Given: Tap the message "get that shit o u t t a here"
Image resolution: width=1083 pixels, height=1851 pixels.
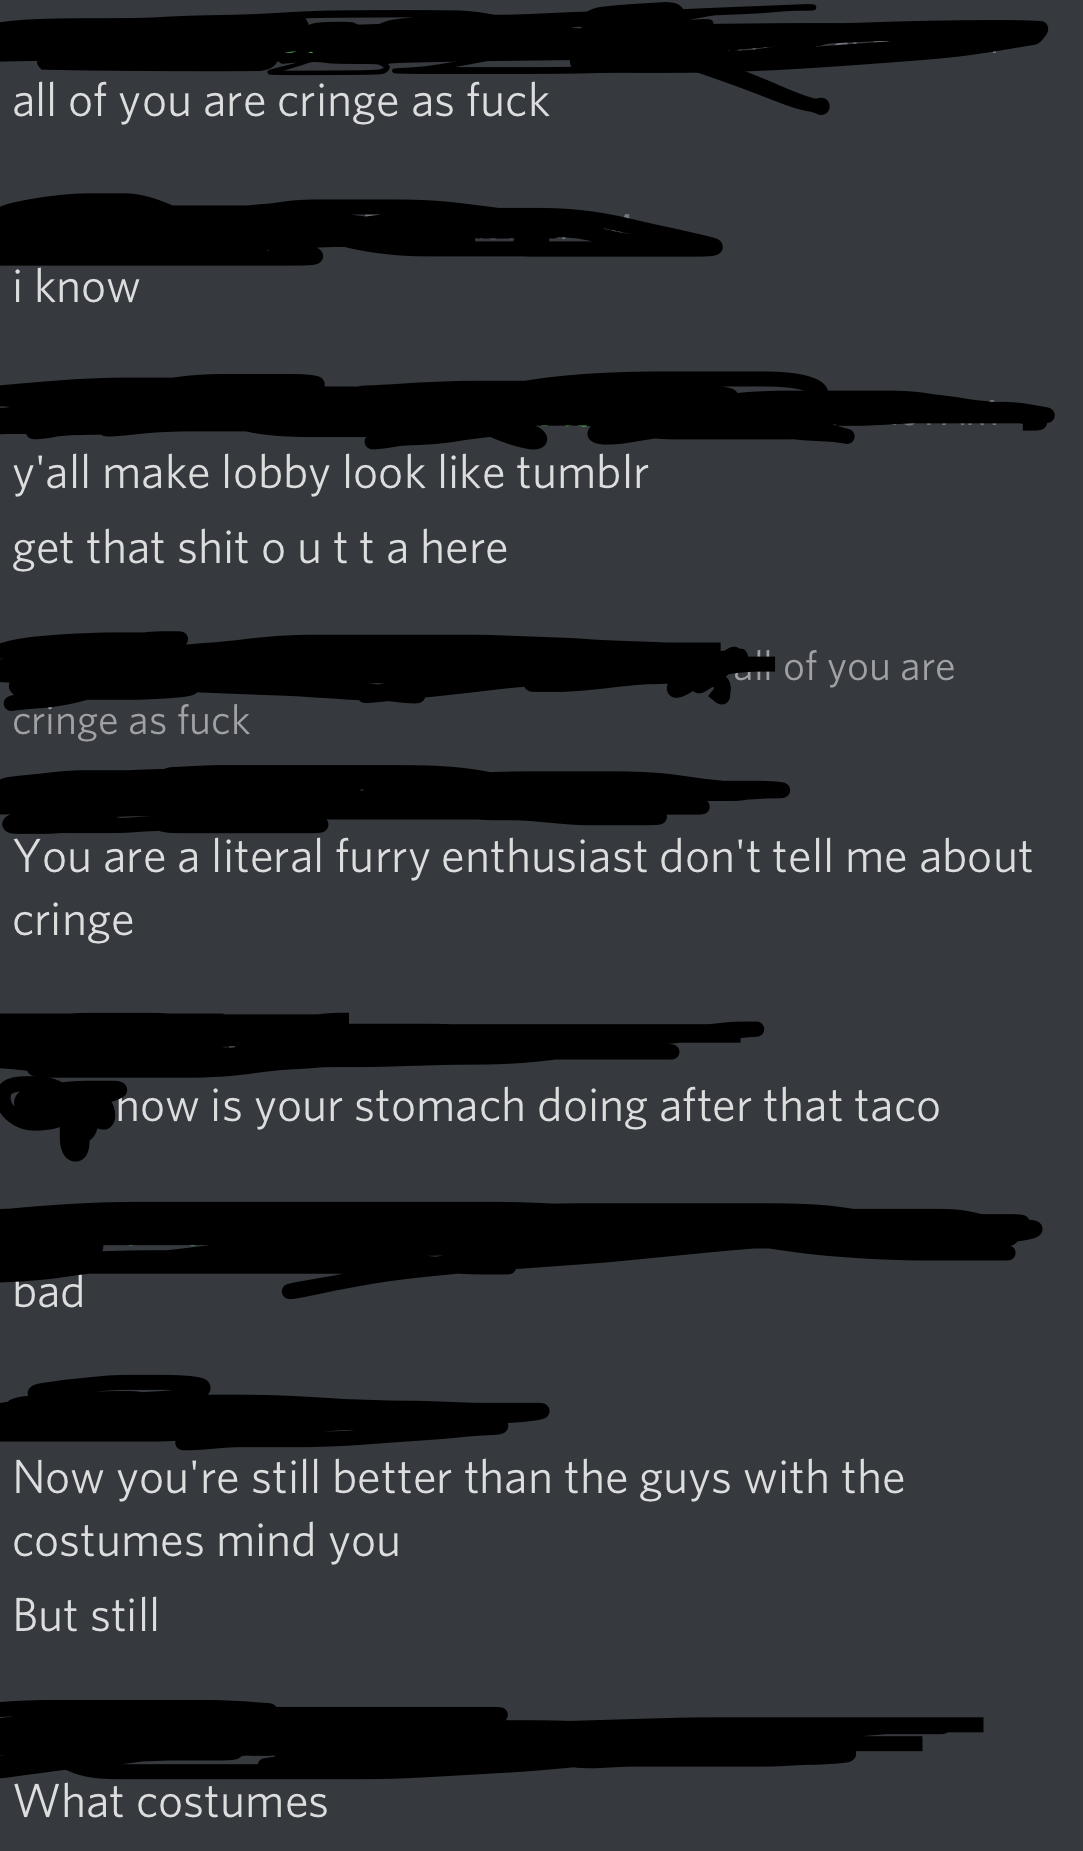Looking at the screenshot, I should (x=260, y=548).
